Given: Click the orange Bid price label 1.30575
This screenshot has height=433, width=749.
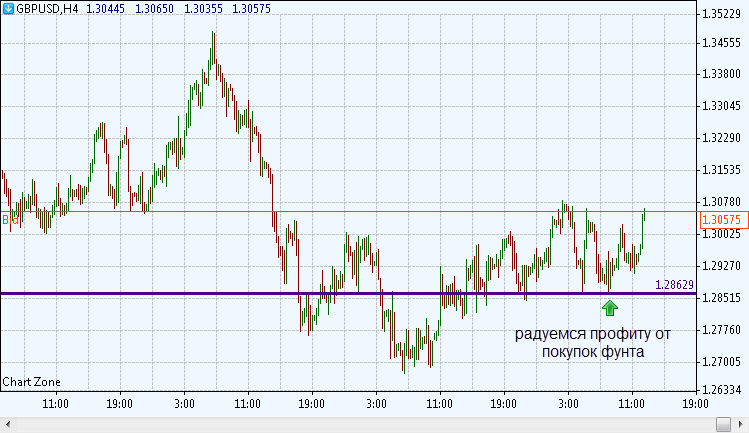Looking at the screenshot, I should coord(724,220).
